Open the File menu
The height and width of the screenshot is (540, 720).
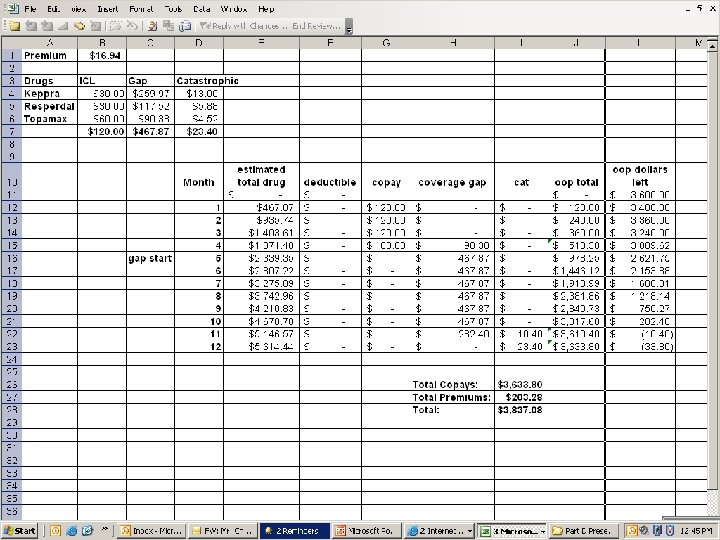[x=30, y=9]
